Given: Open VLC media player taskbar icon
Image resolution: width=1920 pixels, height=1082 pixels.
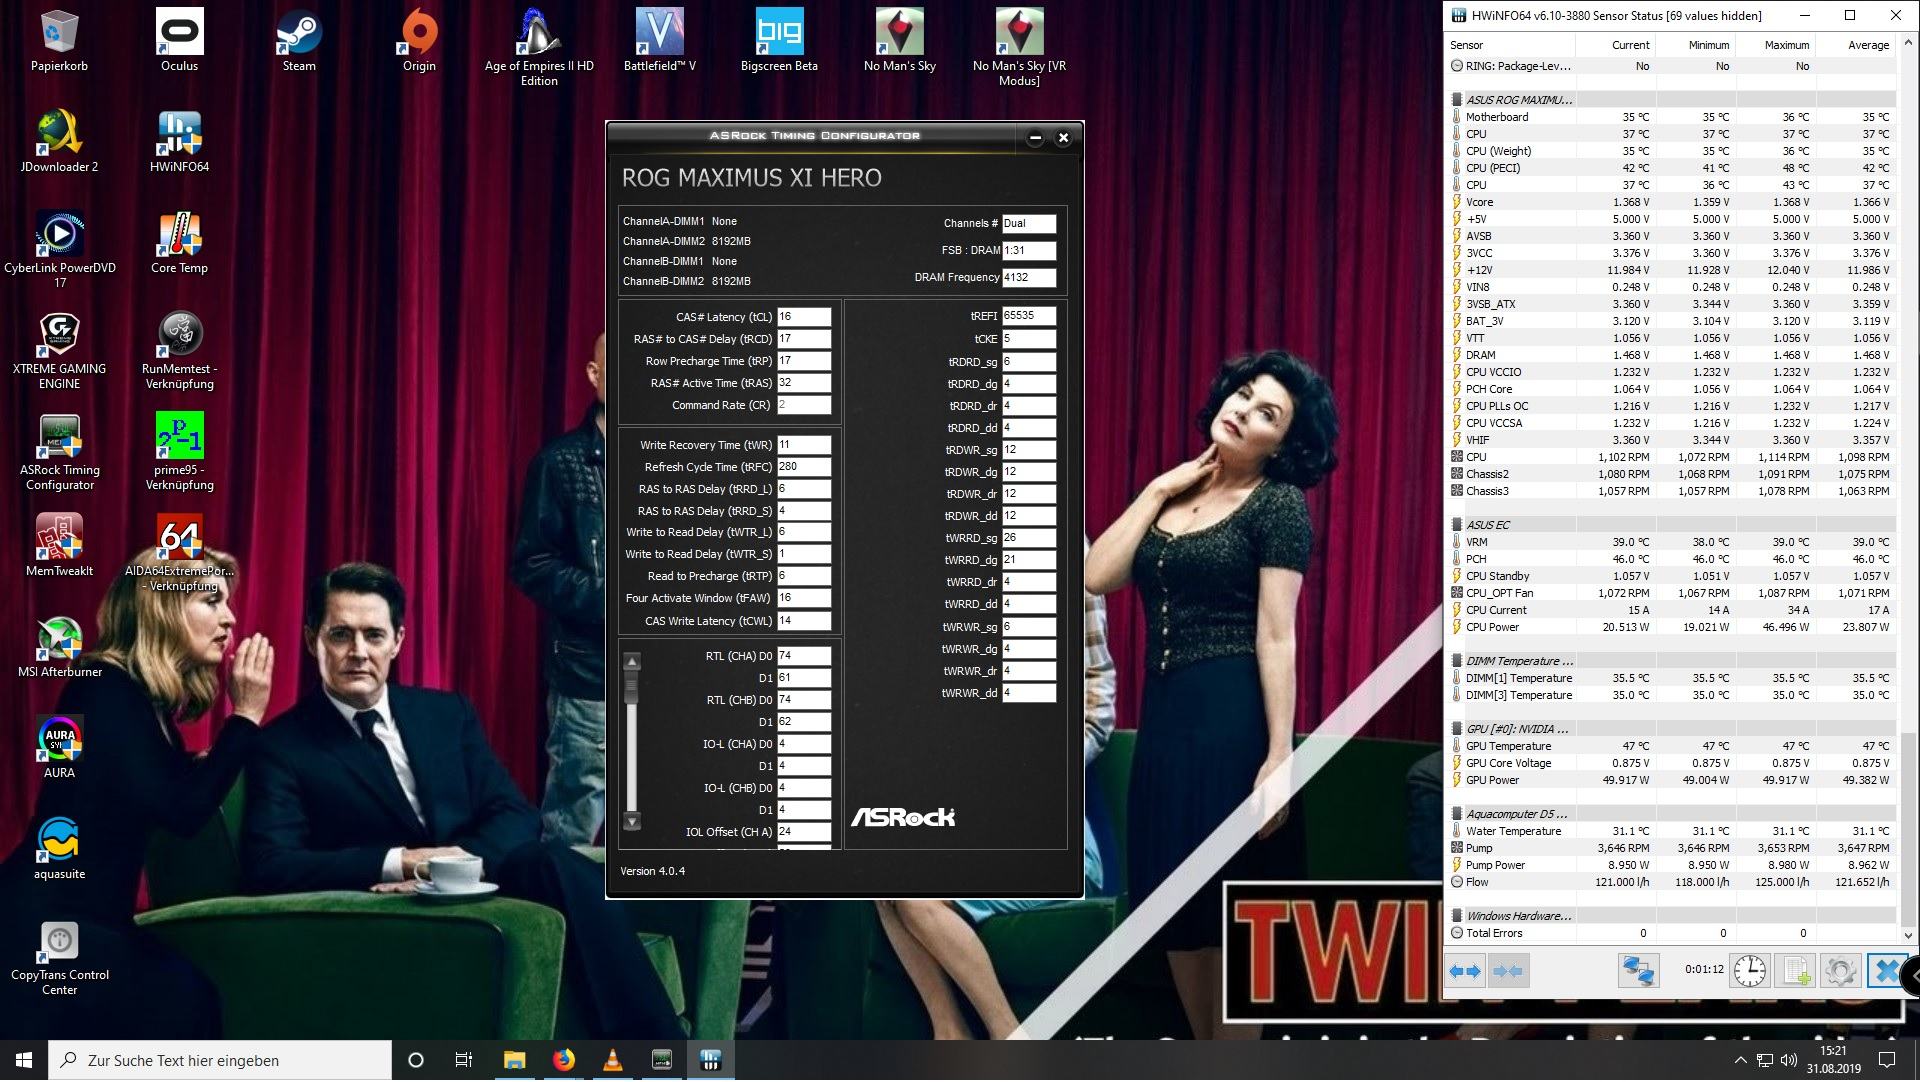Looking at the screenshot, I should pyautogui.click(x=613, y=1061).
